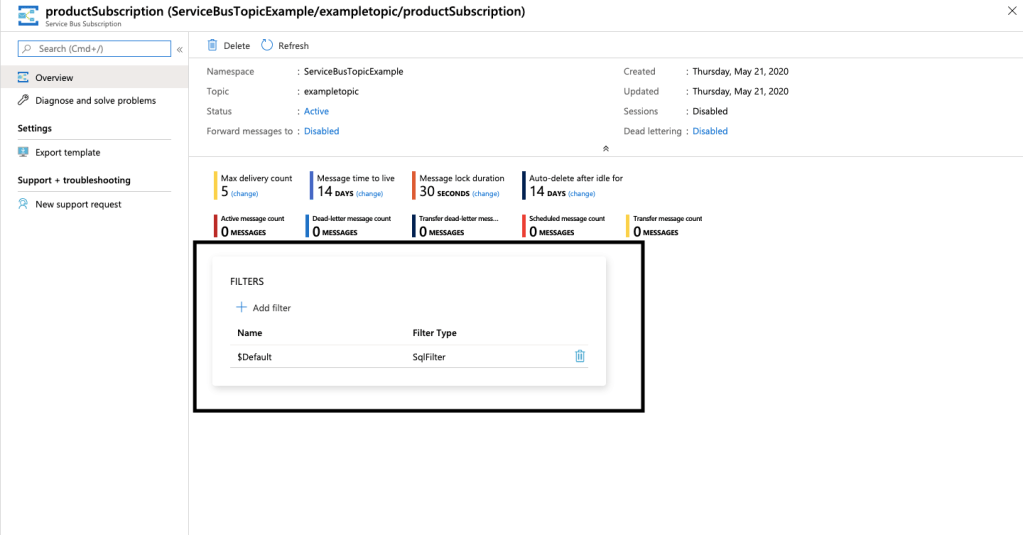The image size is (1023, 535).
Task: Collapse the sidebar with double chevron
Action: point(180,49)
